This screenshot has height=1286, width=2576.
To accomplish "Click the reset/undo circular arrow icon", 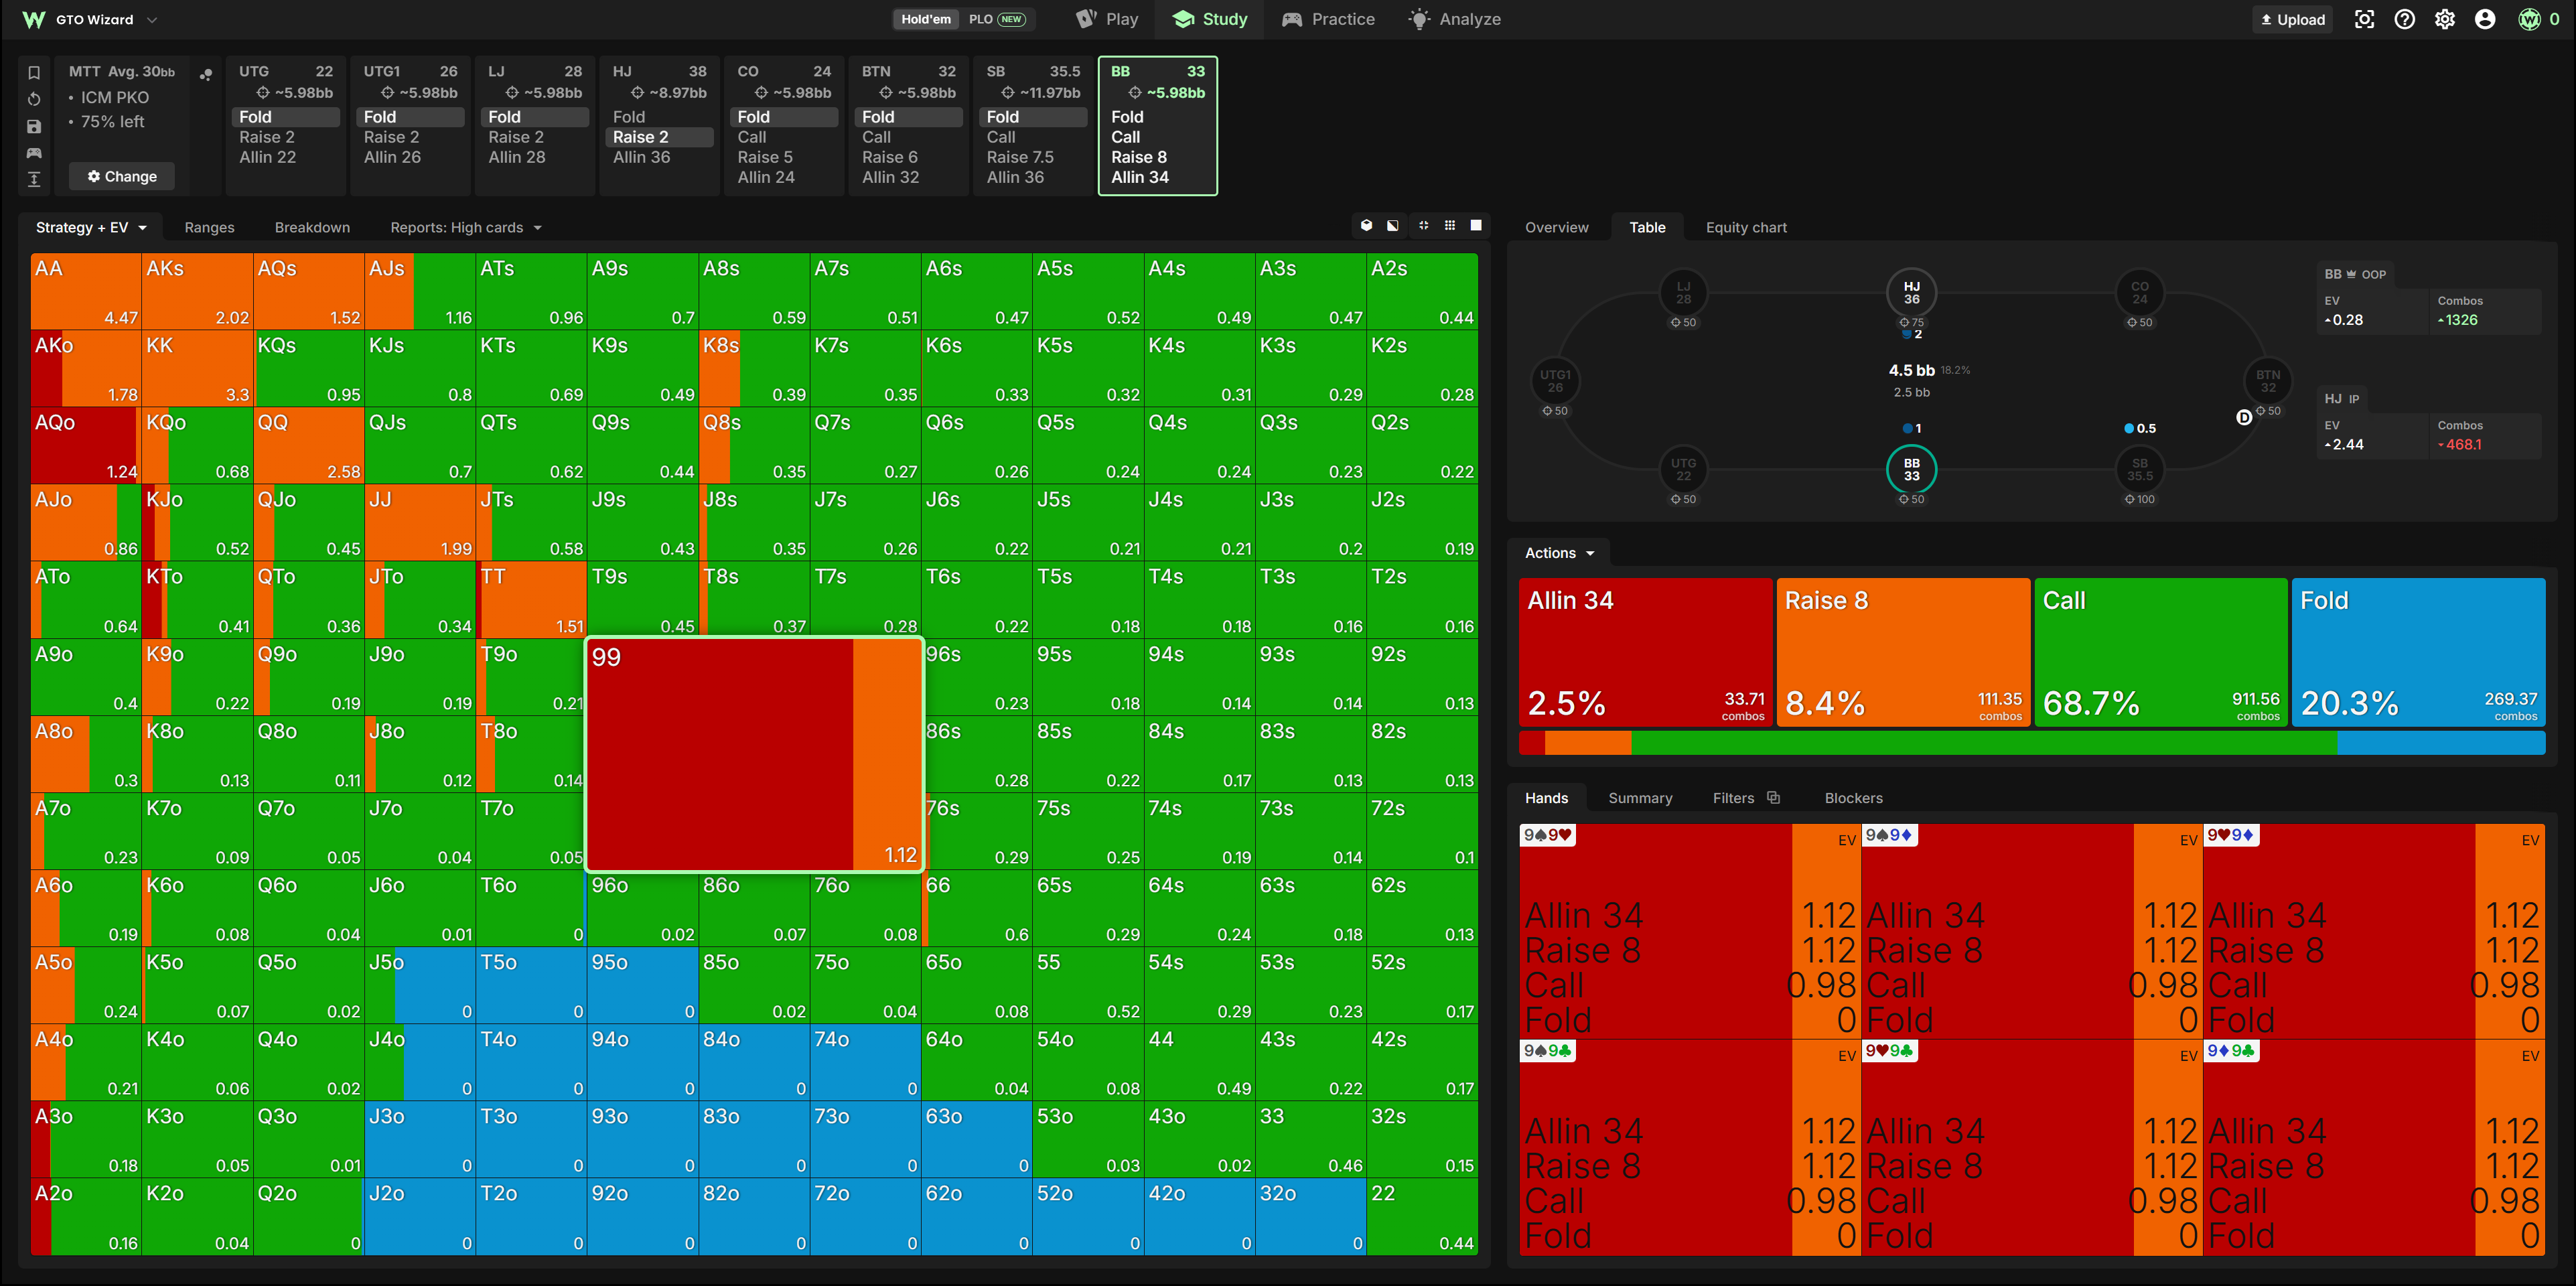I will click(x=34, y=99).
